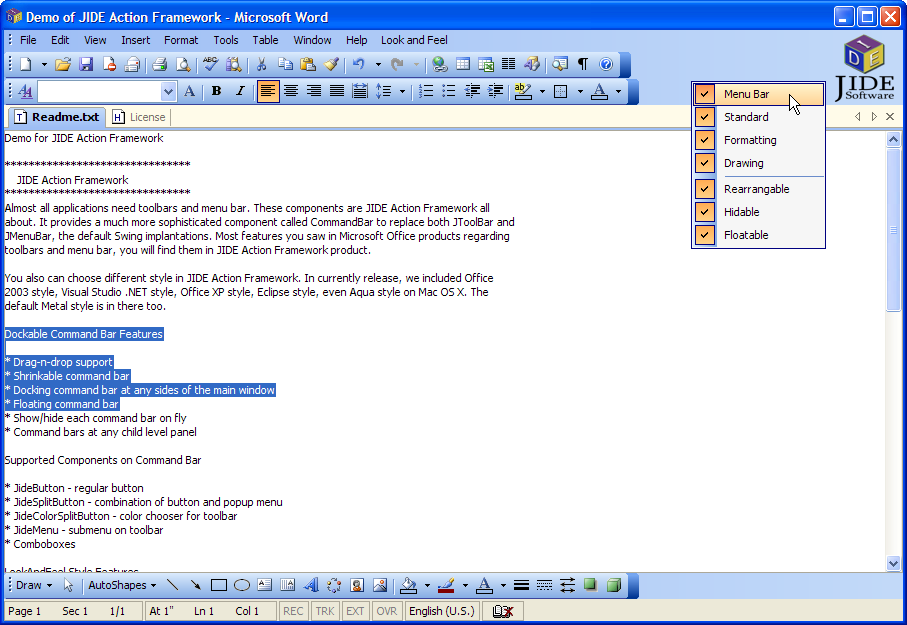Select the Line drawing tool
907x625 pixels.
point(172,585)
